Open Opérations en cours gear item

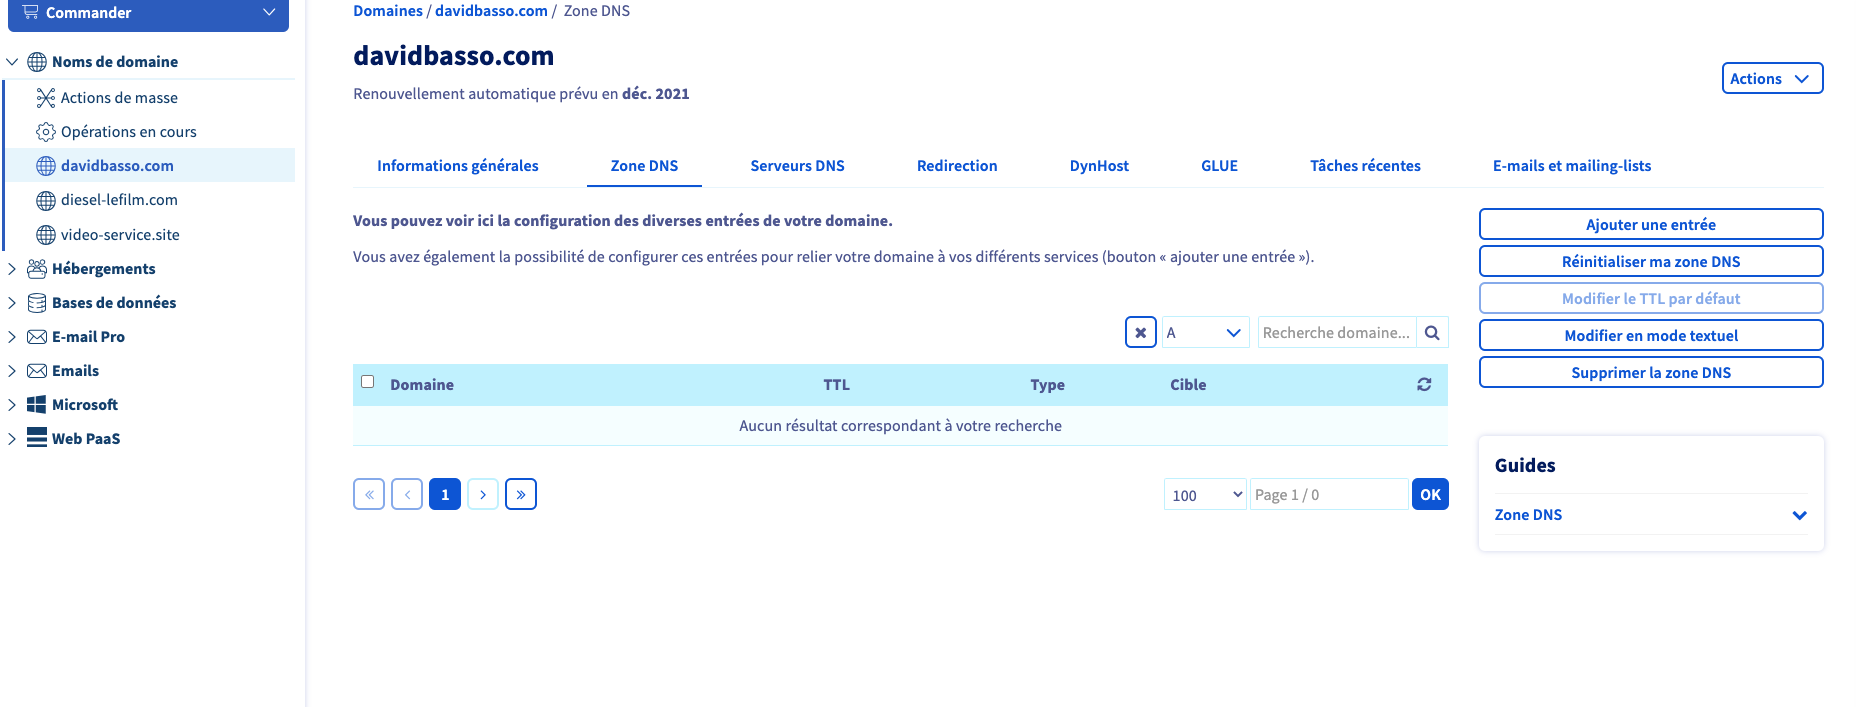tap(128, 132)
